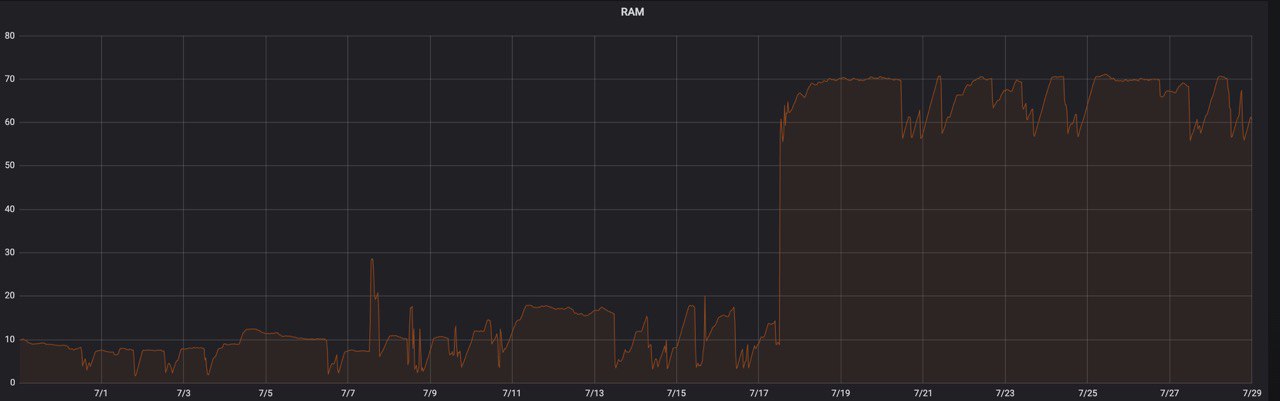The width and height of the screenshot is (1280, 401).
Task: Click the 0 value on y-axis
Action: pos(12,382)
